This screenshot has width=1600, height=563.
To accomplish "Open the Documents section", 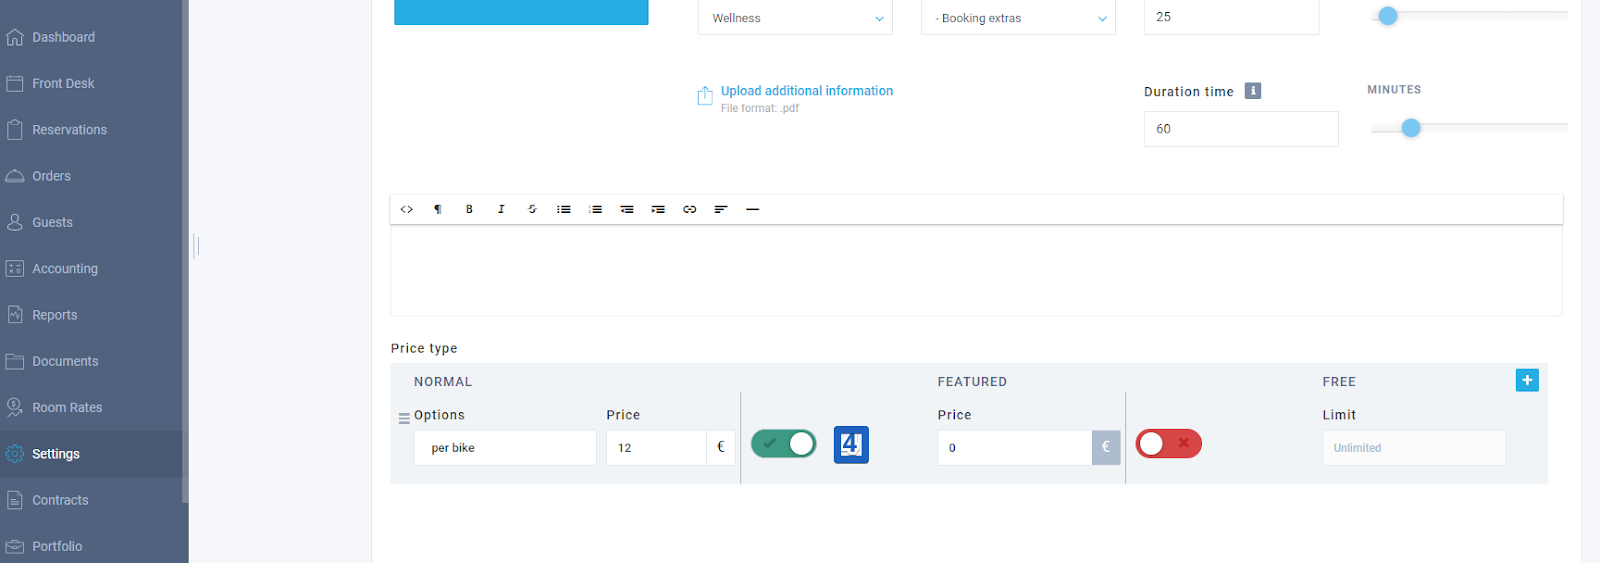I will pyautogui.click(x=65, y=361).
